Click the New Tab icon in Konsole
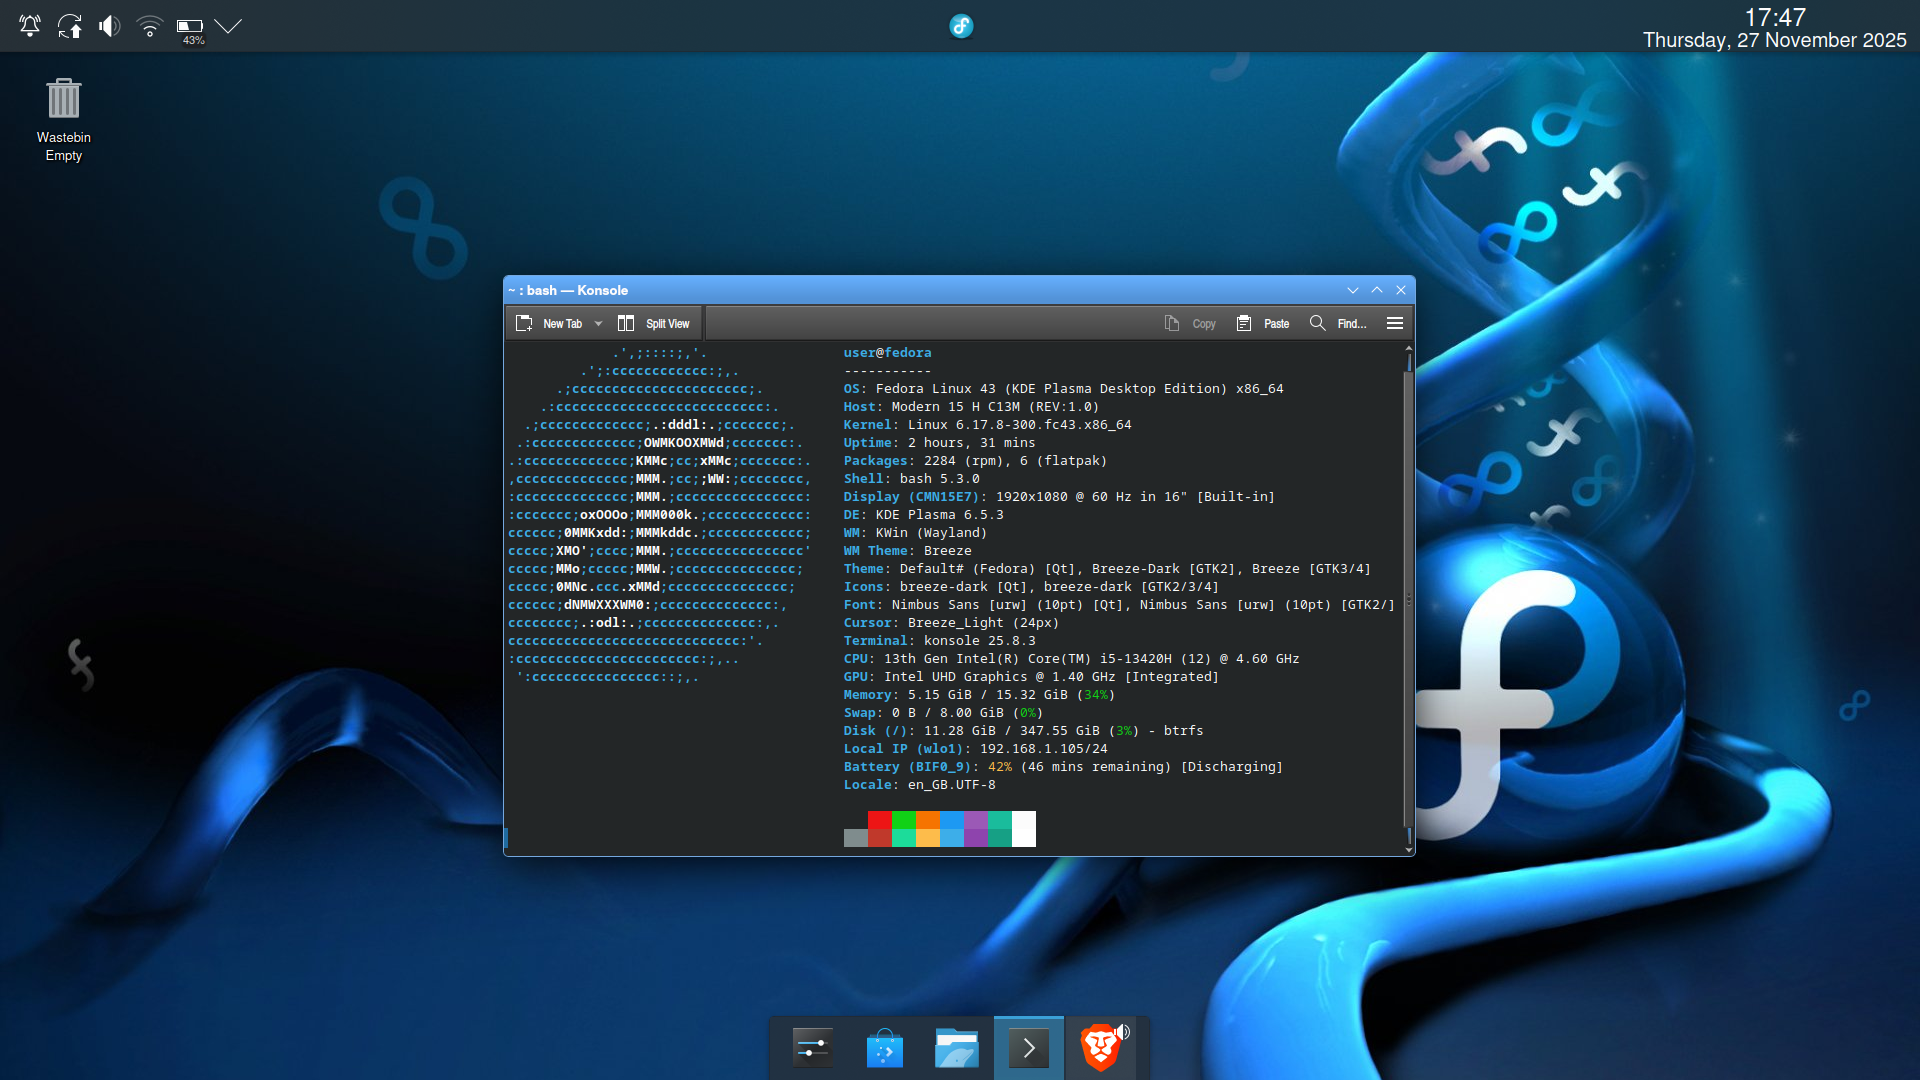Viewport: 1920px width, 1080px height. pyautogui.click(x=524, y=323)
